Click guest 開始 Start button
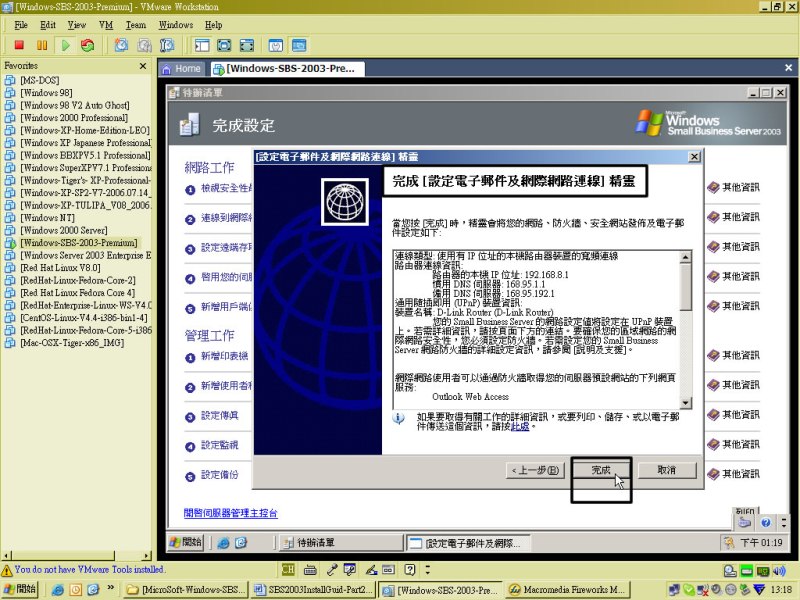Image resolution: width=800 pixels, height=600 pixels. tap(186, 542)
